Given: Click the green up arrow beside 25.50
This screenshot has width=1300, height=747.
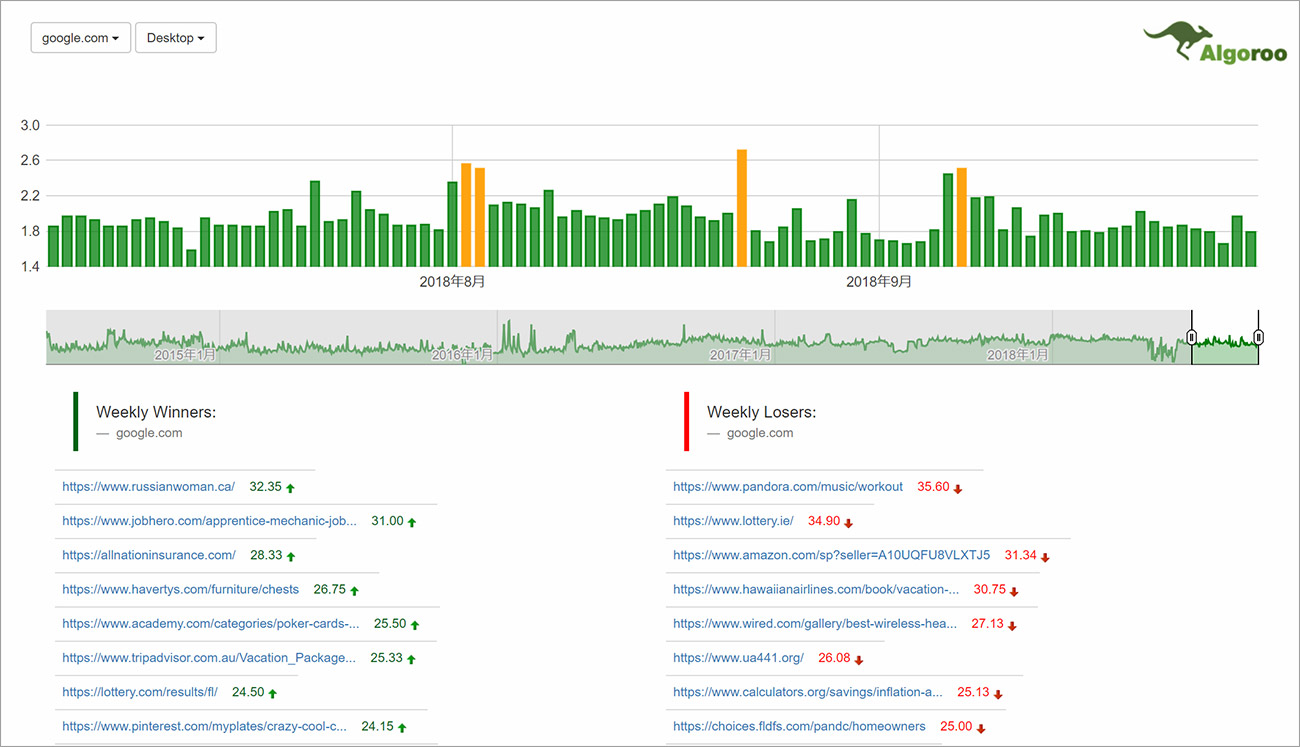Looking at the screenshot, I should [x=415, y=624].
